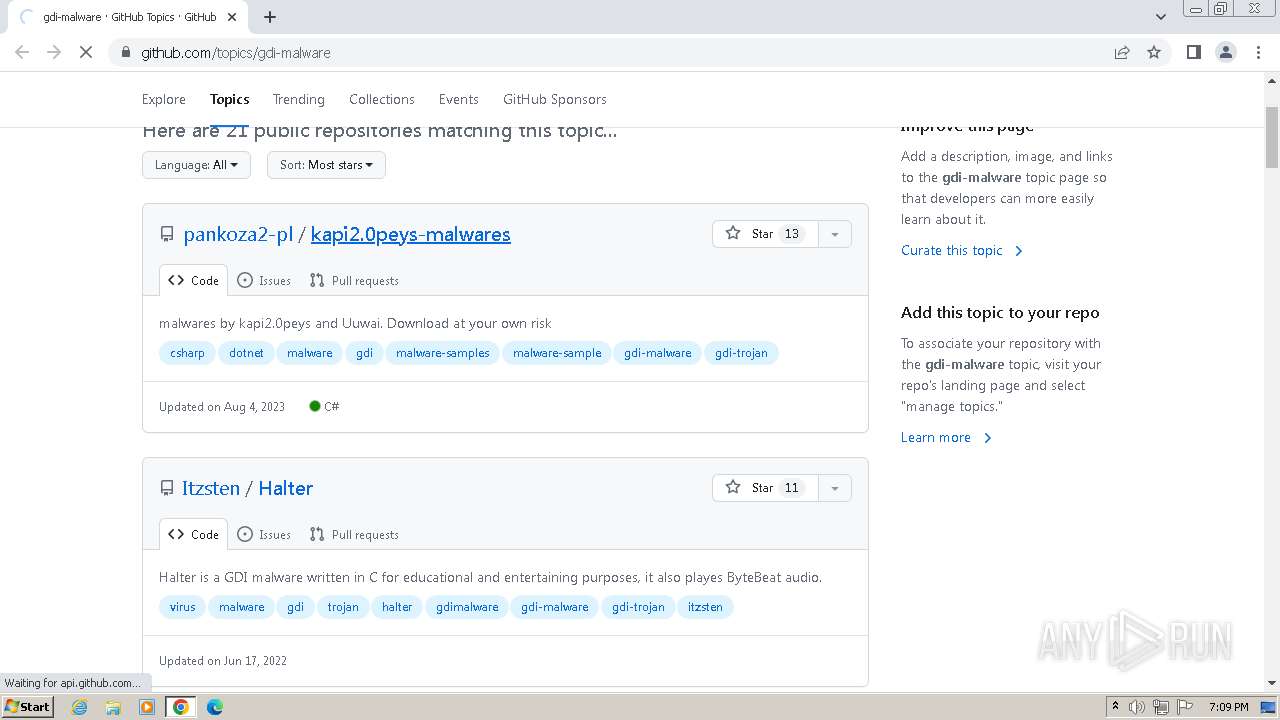Click the itzsten topic tag

705,607
